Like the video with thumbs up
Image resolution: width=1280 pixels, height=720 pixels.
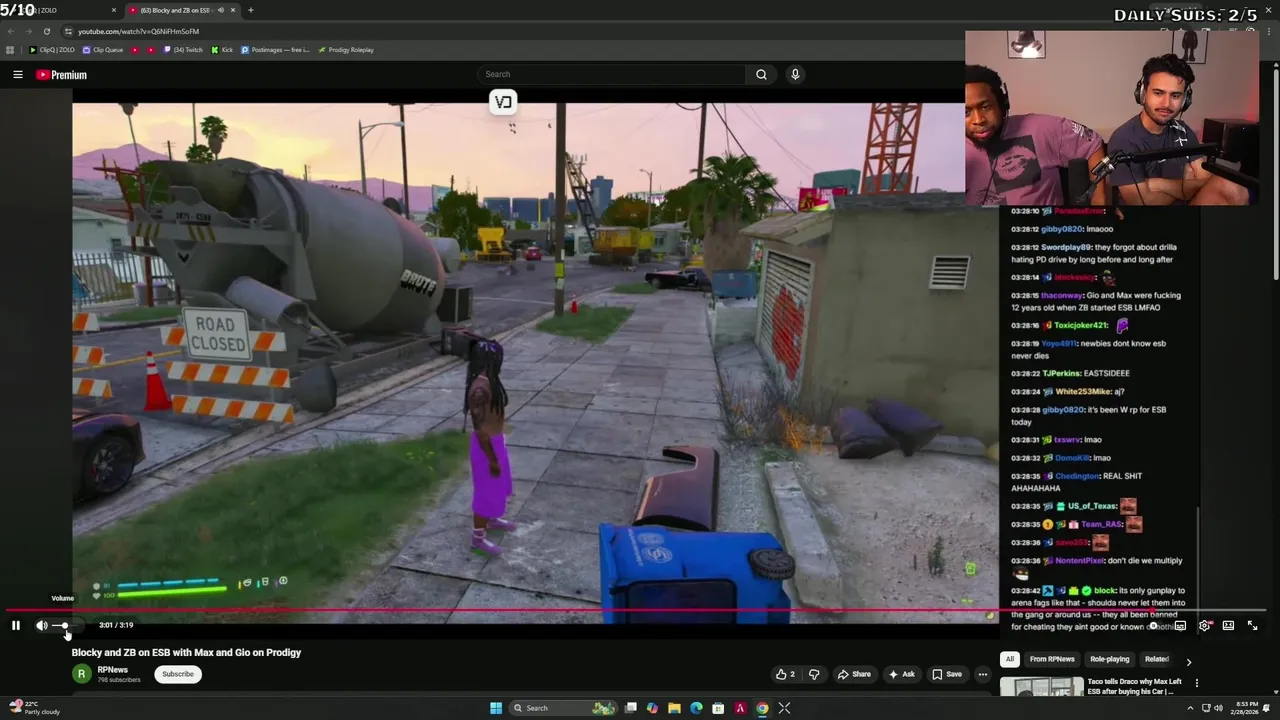point(786,674)
